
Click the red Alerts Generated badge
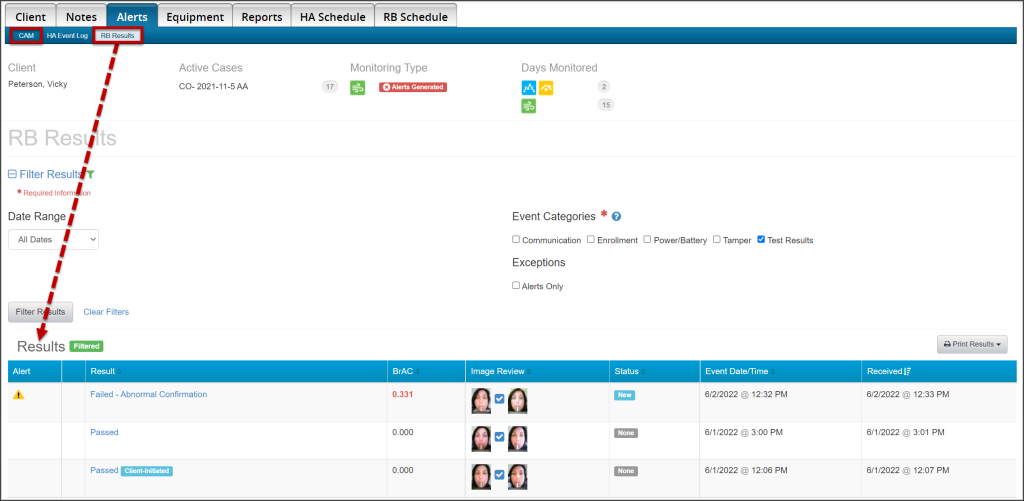click(x=412, y=87)
